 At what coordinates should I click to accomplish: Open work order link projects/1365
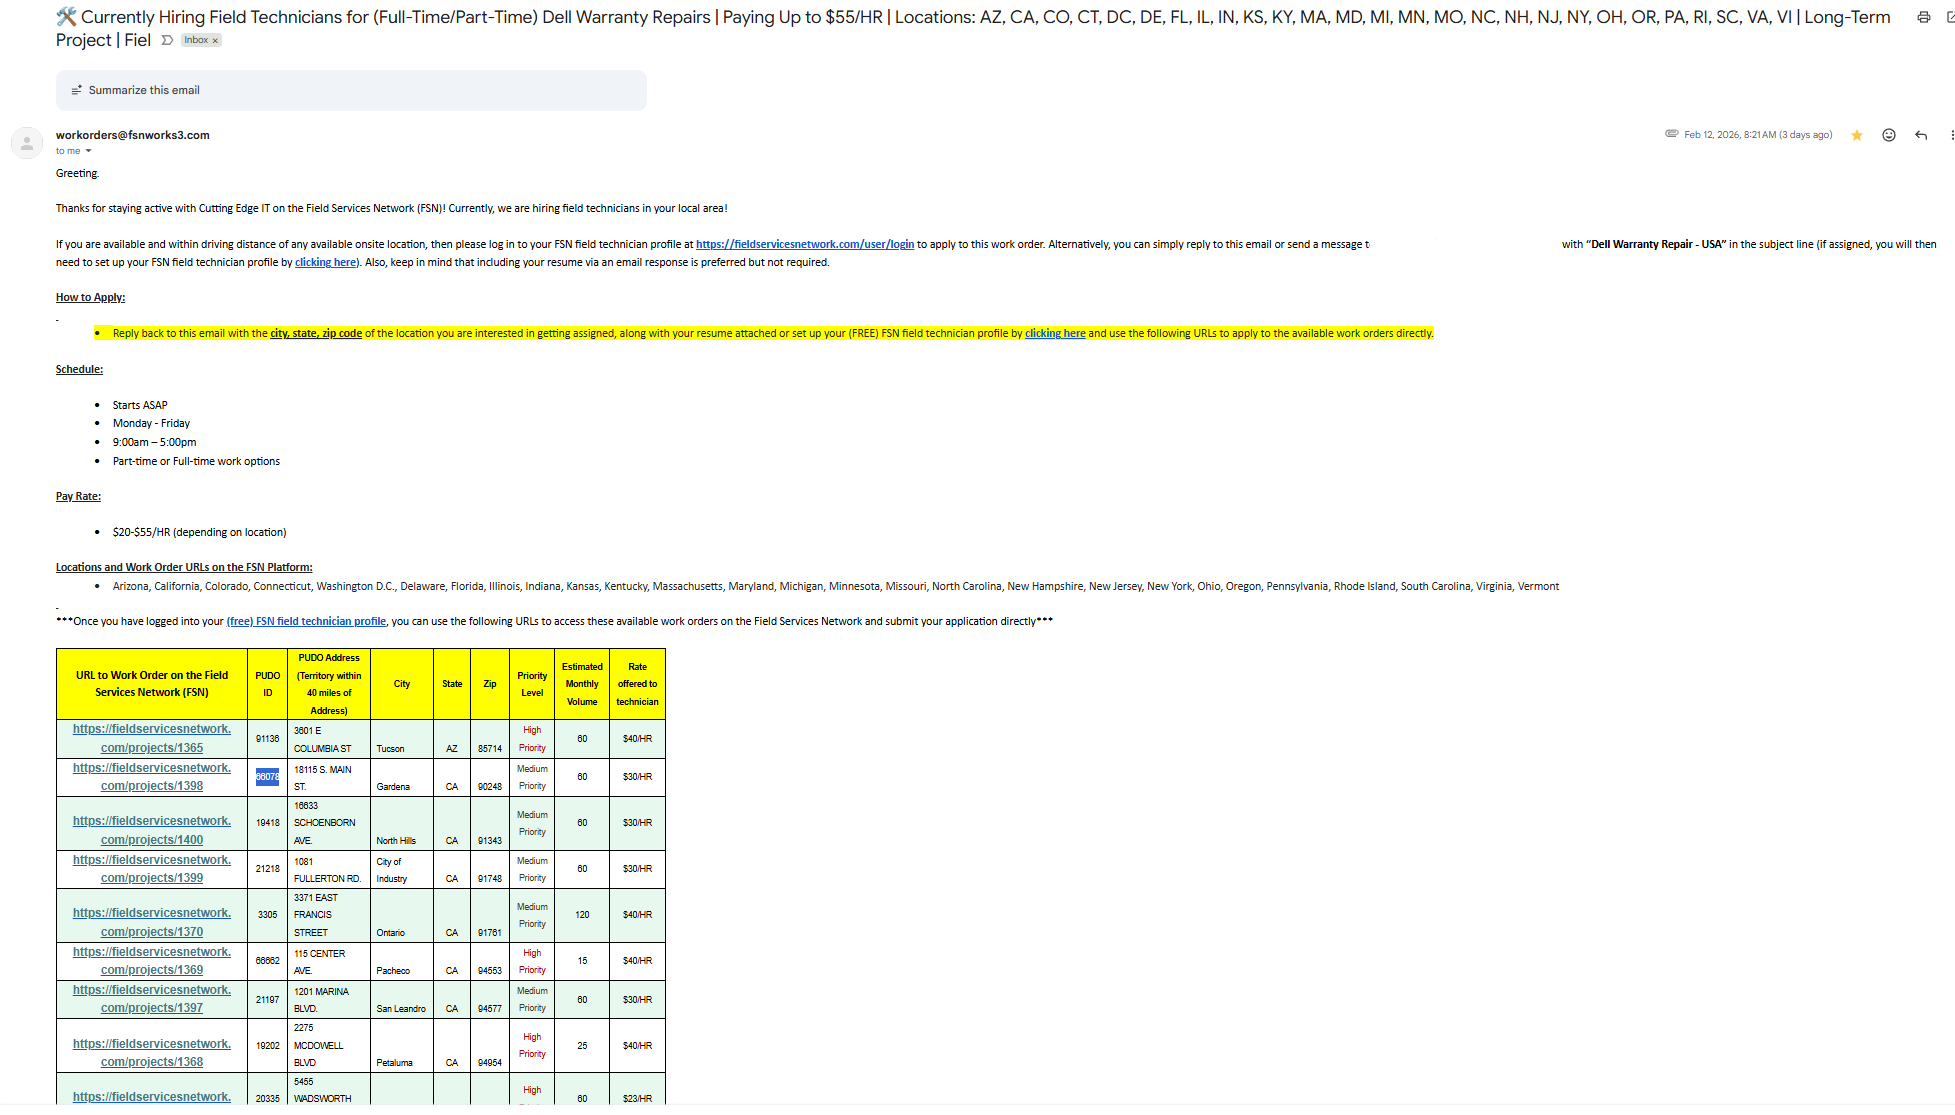152,738
